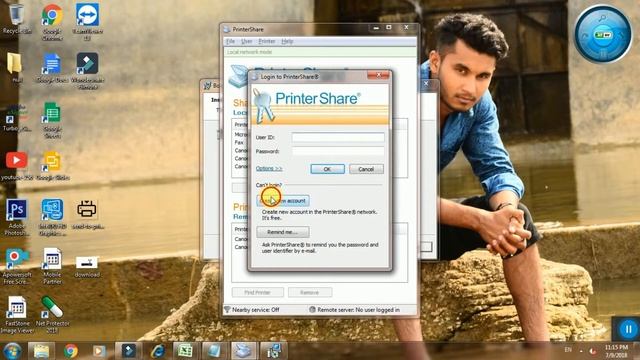Open the Mobile Partner desktop shortcut
The image size is (640, 360).
(52, 266)
